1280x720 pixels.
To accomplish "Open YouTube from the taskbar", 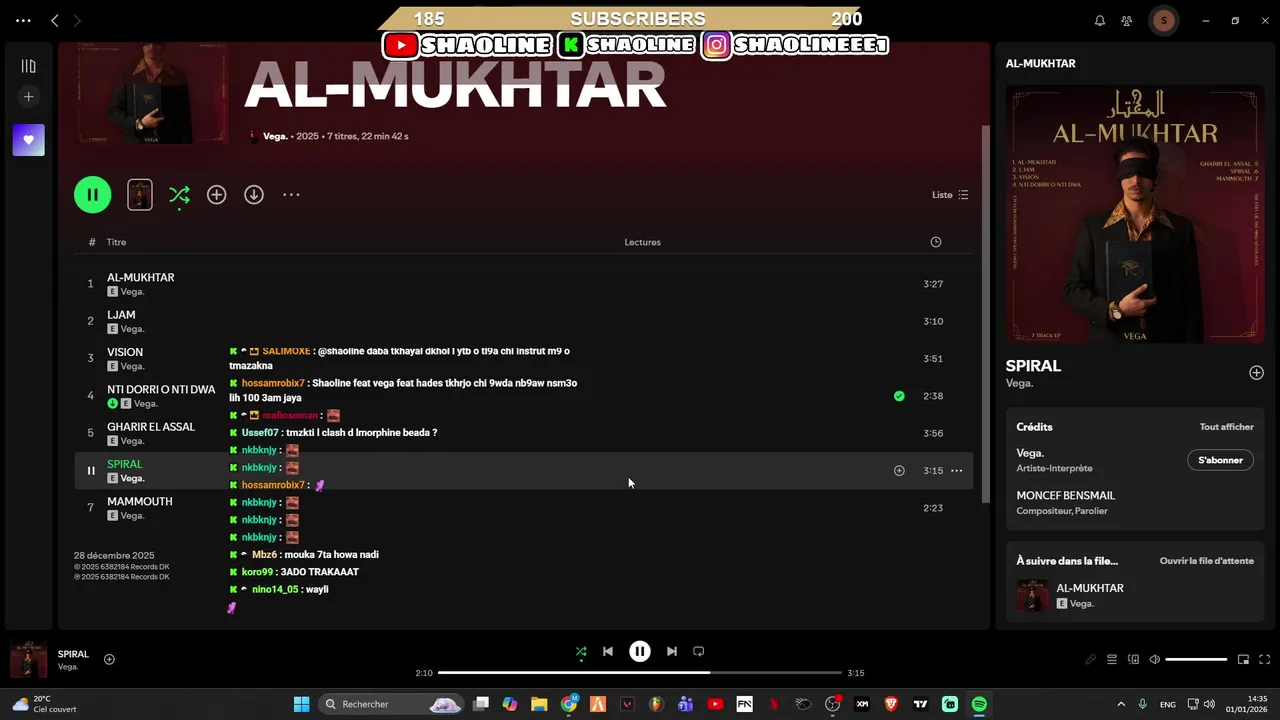I will pyautogui.click(x=715, y=704).
